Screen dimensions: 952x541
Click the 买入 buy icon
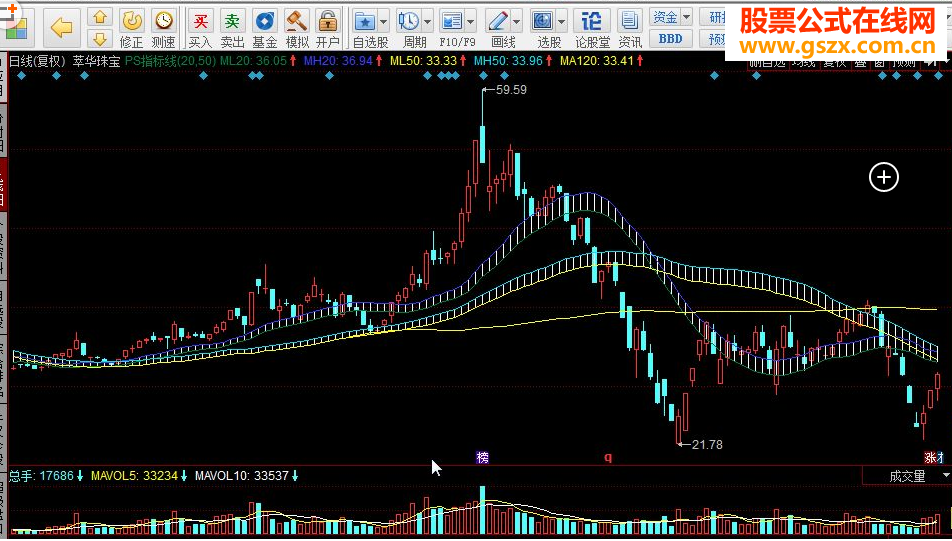tap(200, 29)
